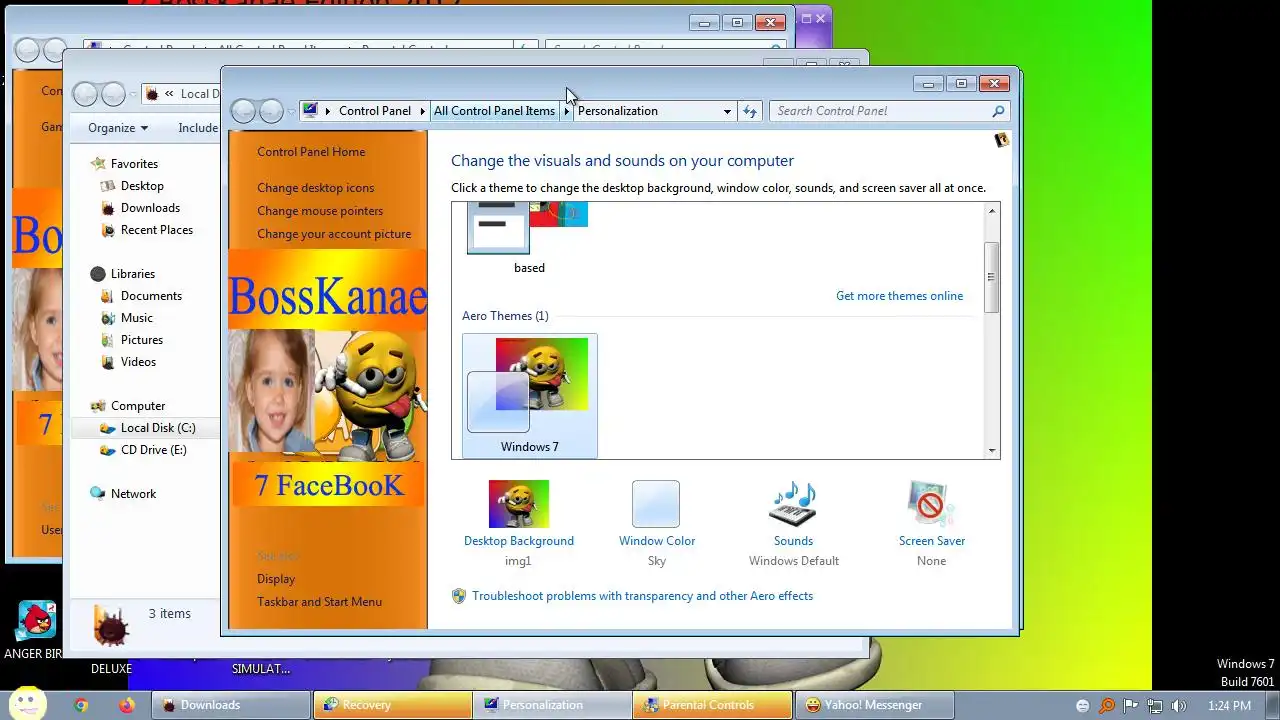Click the Forward button in Personalization window
The image size is (1280, 720).
click(x=271, y=111)
